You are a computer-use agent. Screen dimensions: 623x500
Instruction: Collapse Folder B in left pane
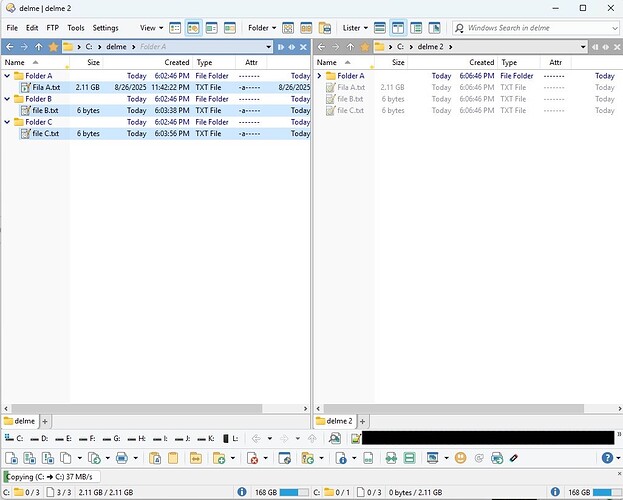click(7, 99)
